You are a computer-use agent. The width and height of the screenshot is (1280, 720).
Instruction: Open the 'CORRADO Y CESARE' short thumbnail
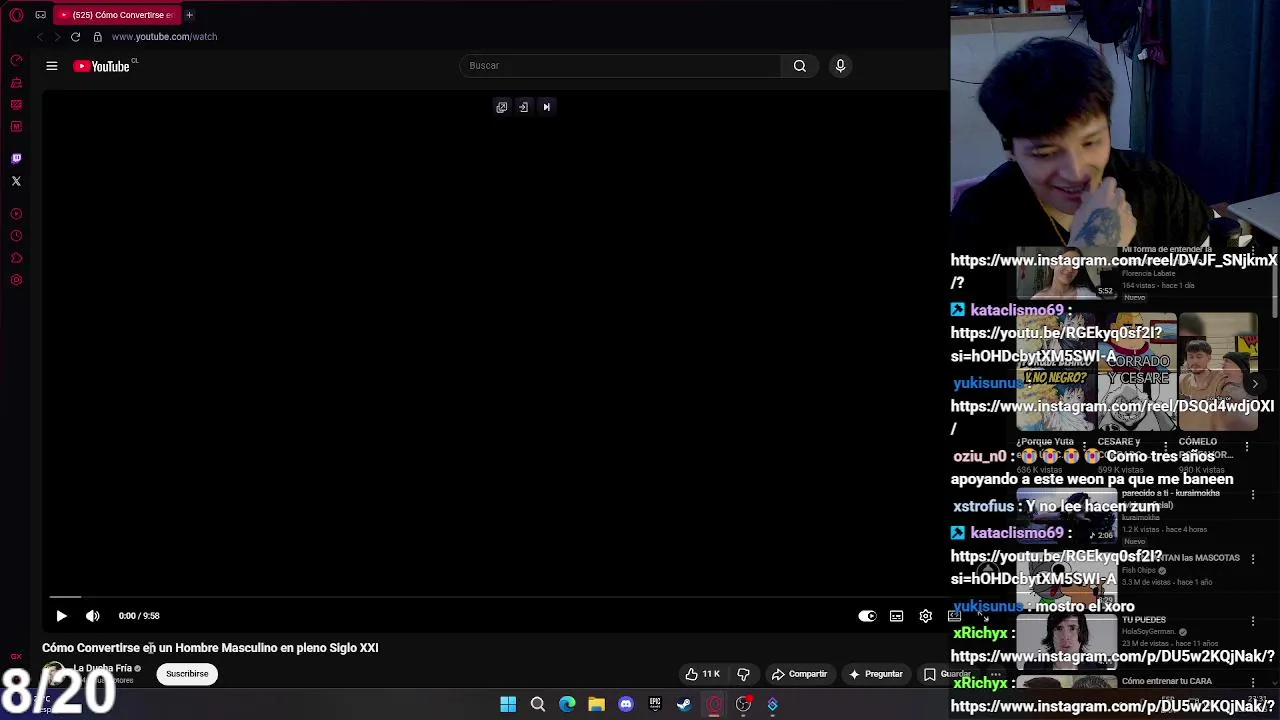click(x=1138, y=372)
